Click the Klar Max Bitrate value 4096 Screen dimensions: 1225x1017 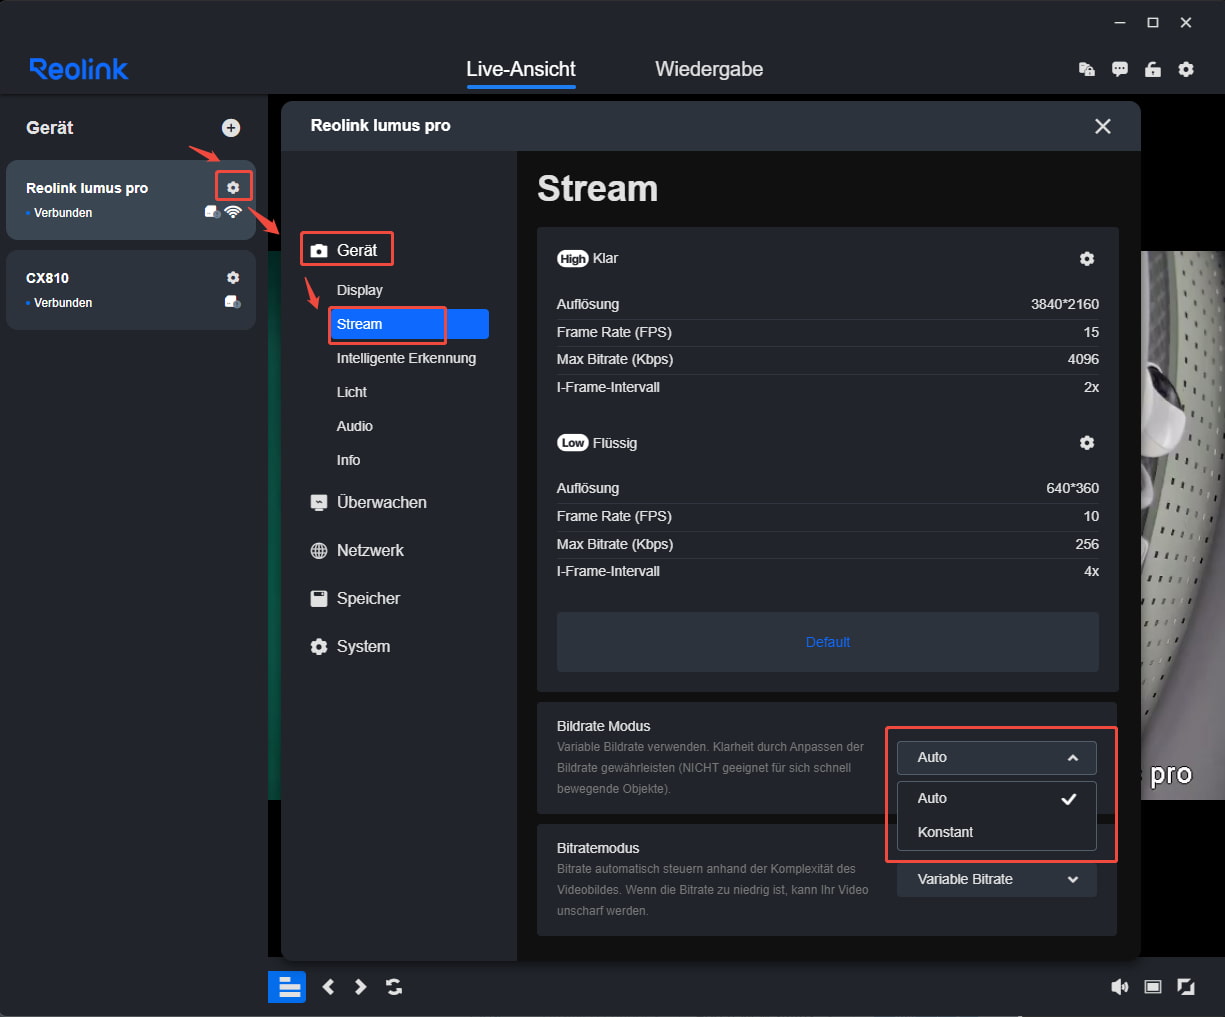tap(1083, 359)
